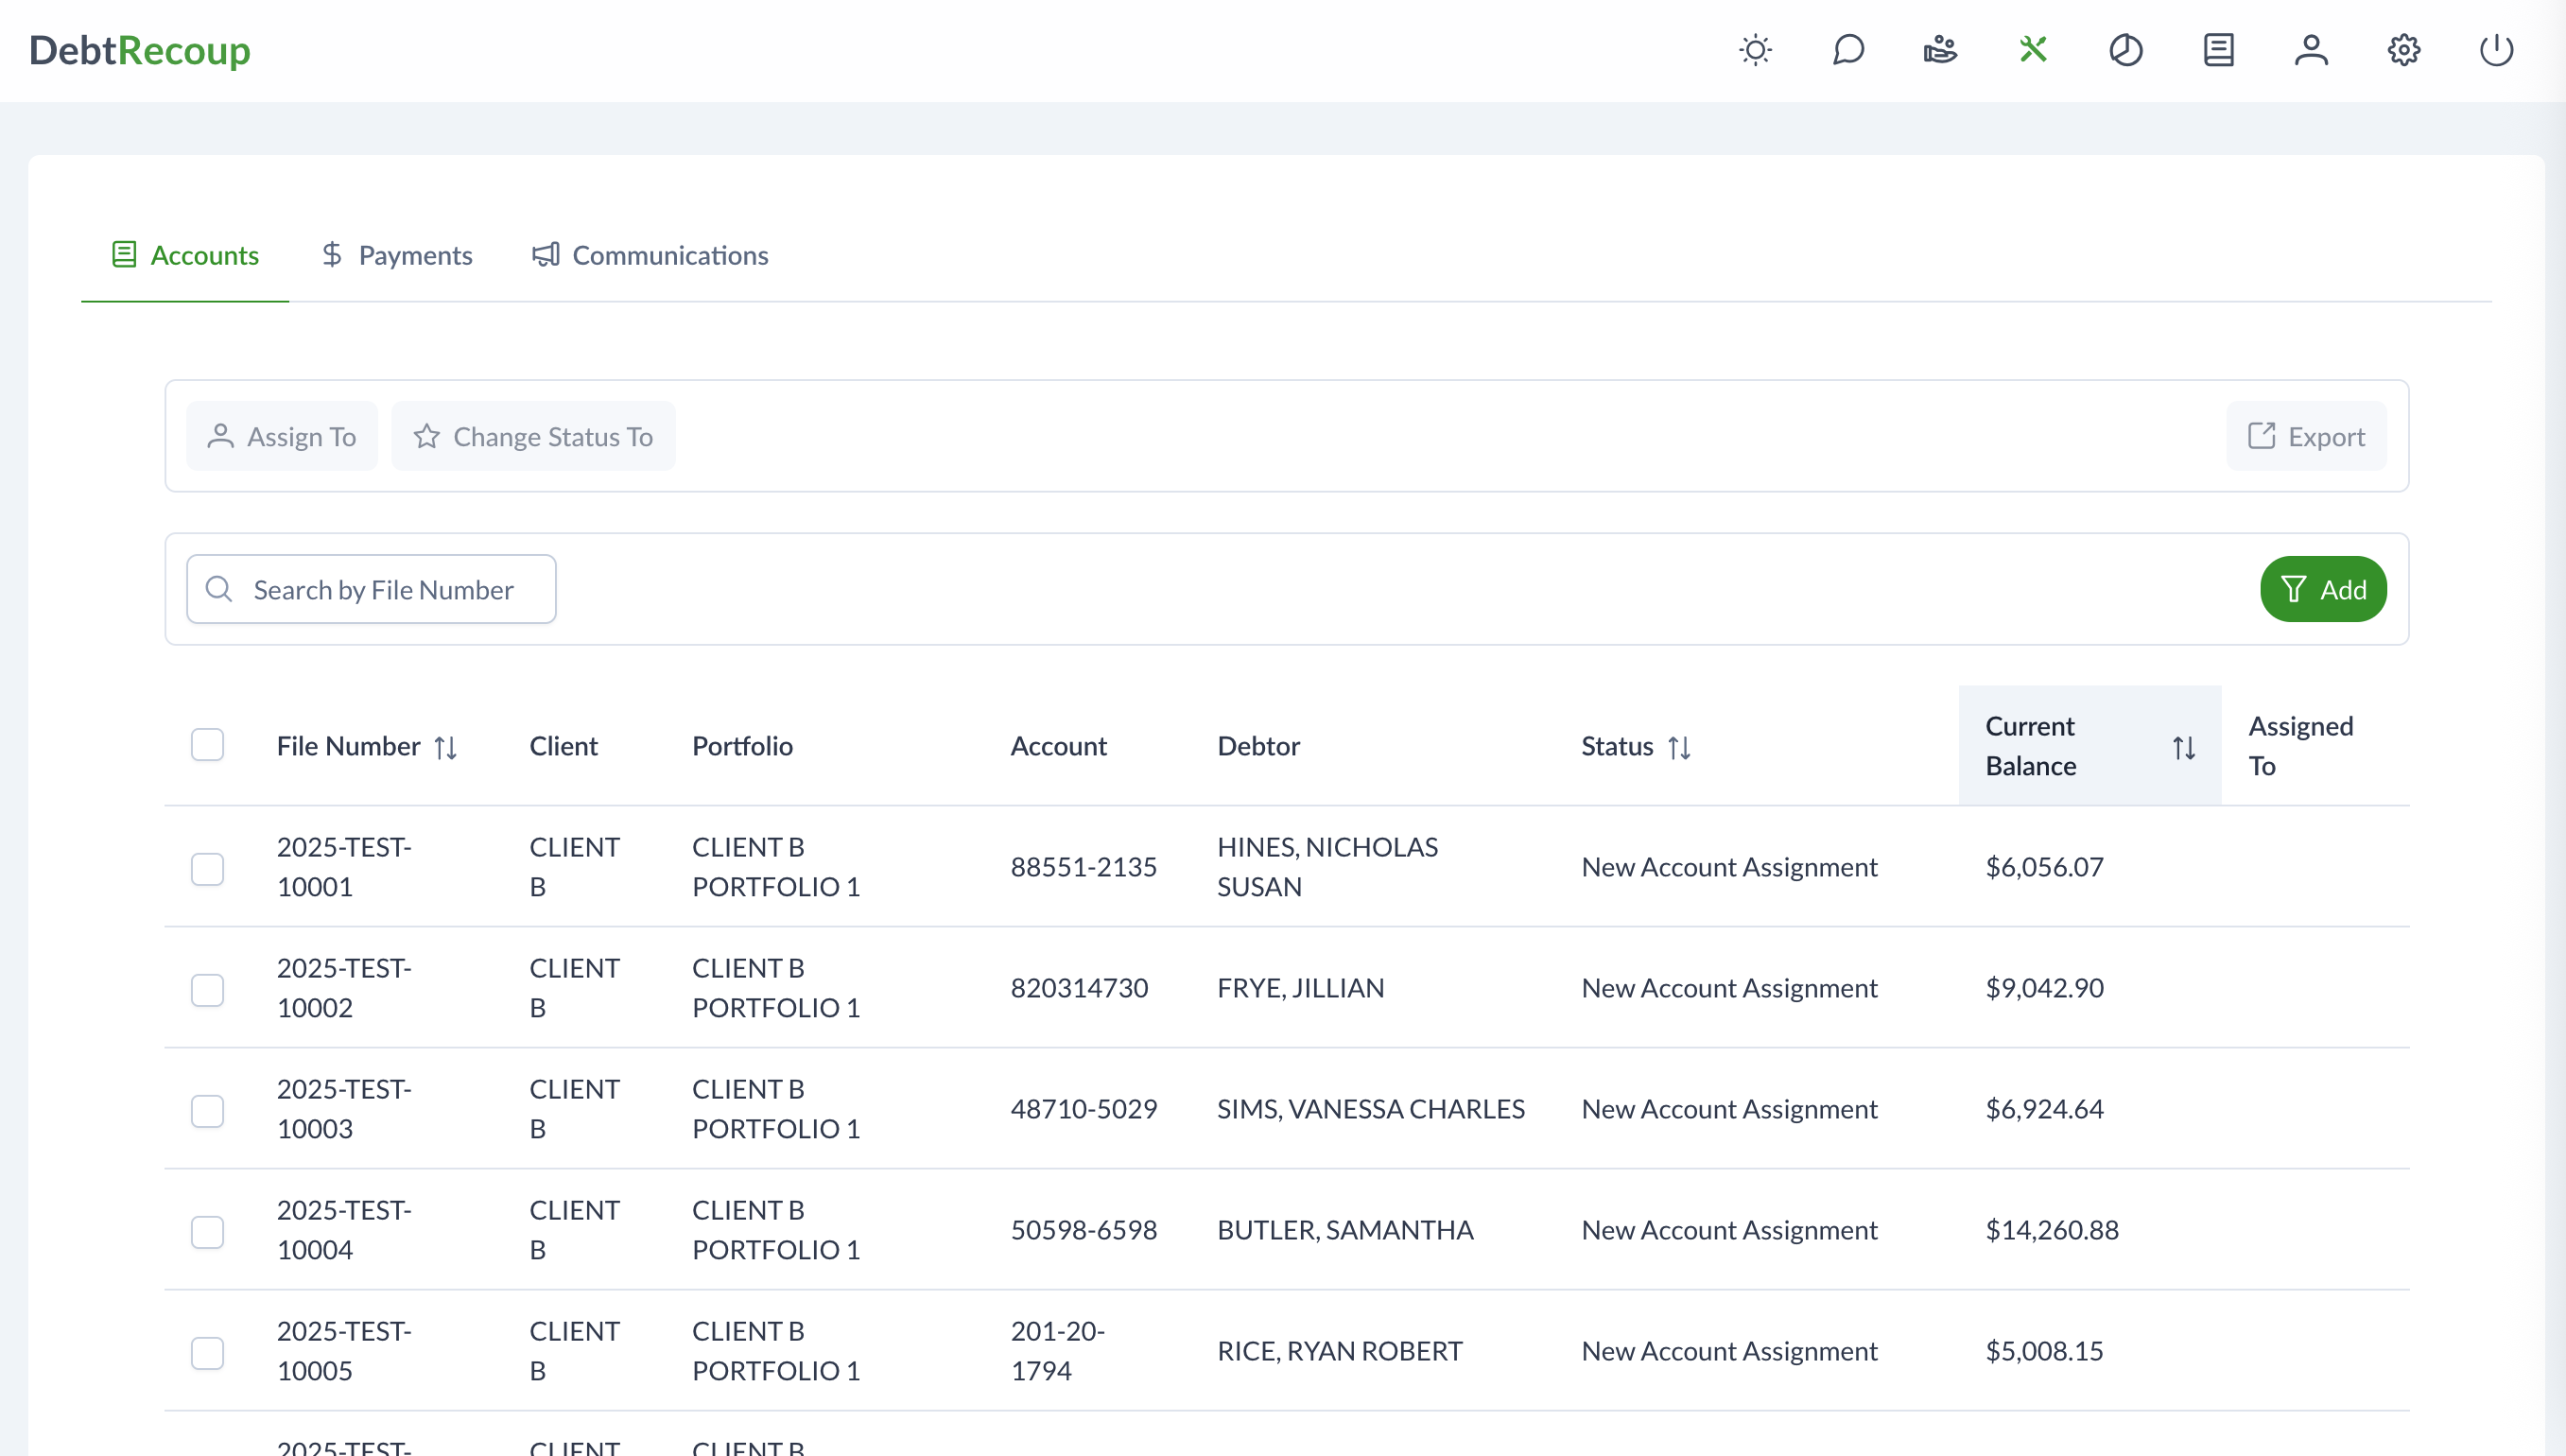This screenshot has width=2566, height=1456.
Task: Check the box for file 2025-TEST-10004
Action: 207,1232
